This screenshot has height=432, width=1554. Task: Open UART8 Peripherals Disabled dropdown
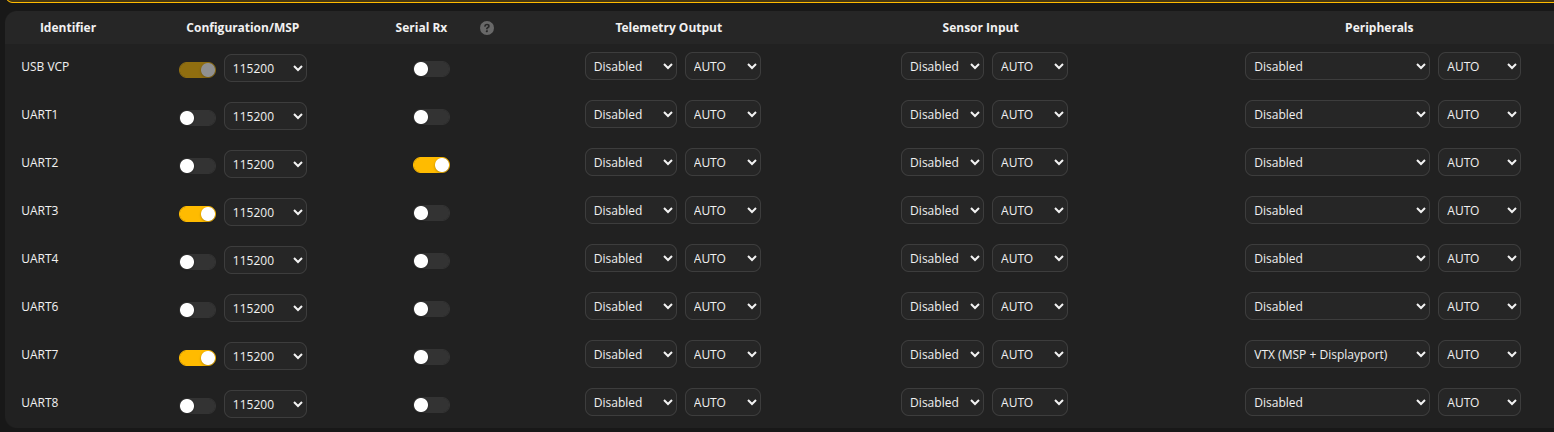(x=1337, y=402)
